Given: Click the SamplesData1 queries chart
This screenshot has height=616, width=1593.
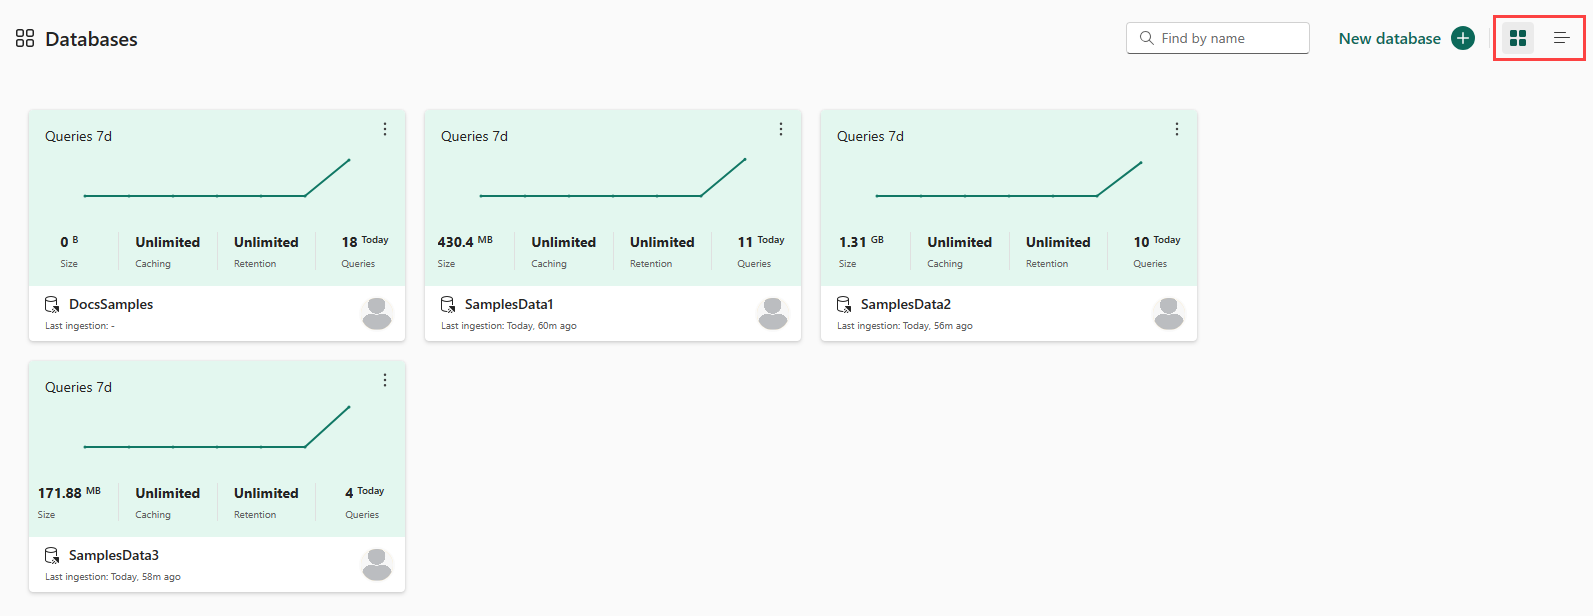Looking at the screenshot, I should coord(613,178).
